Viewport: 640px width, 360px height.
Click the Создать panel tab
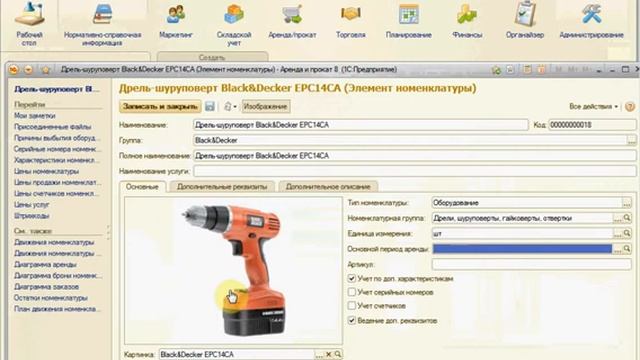(212, 57)
